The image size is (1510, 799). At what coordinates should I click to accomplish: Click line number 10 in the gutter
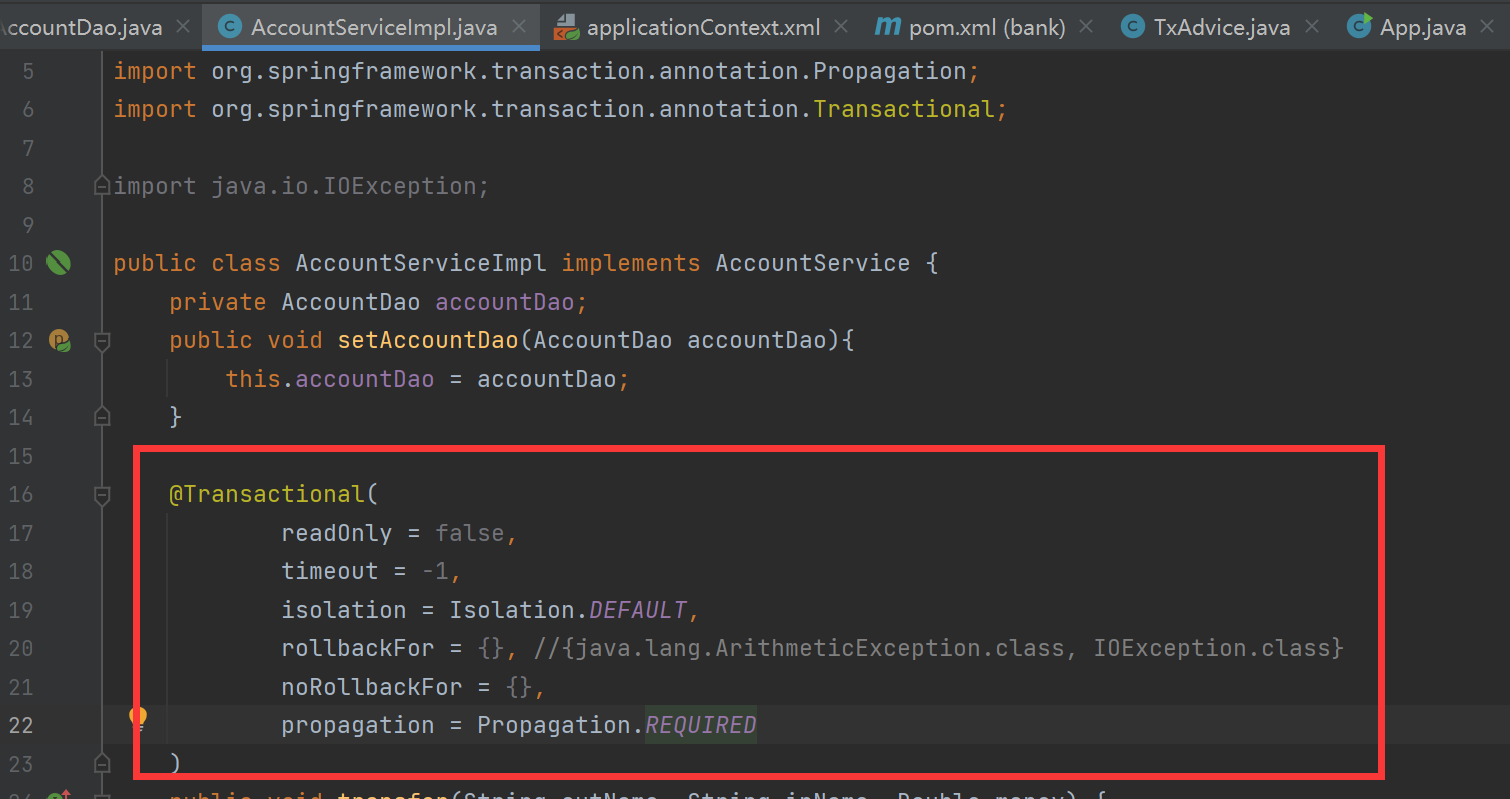21,263
